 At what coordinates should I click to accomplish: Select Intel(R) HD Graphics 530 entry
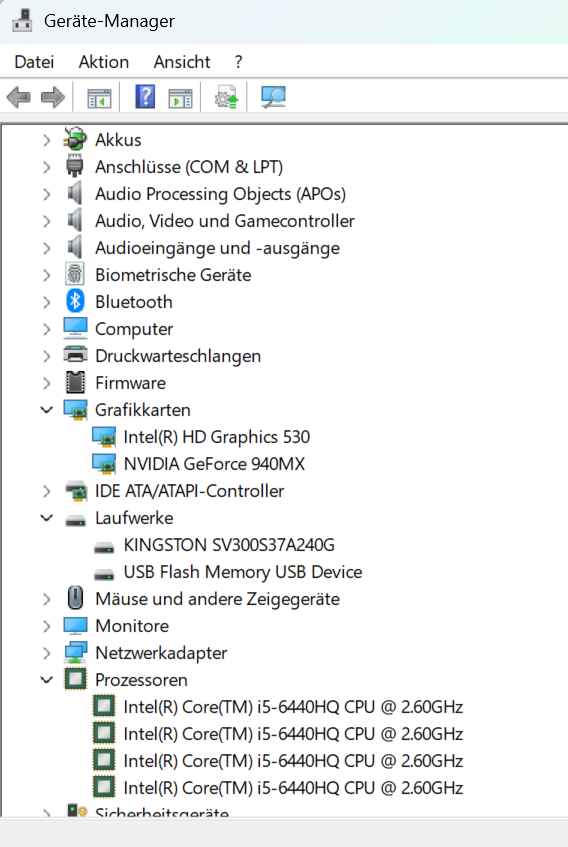tap(217, 437)
